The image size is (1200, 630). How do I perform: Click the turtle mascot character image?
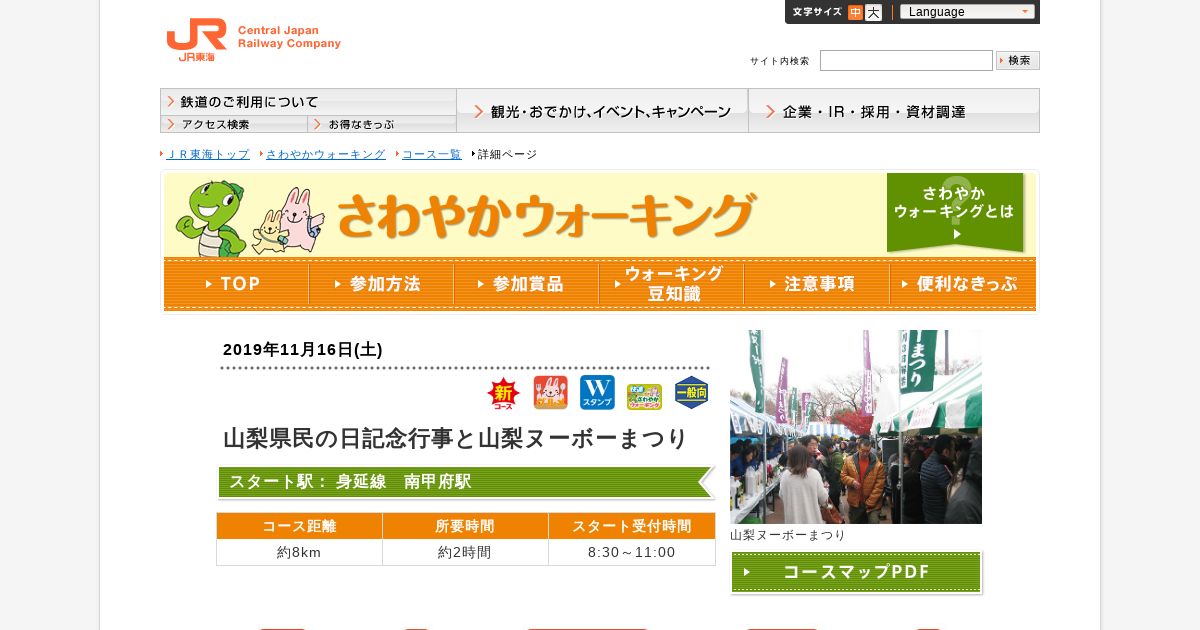tap(210, 218)
